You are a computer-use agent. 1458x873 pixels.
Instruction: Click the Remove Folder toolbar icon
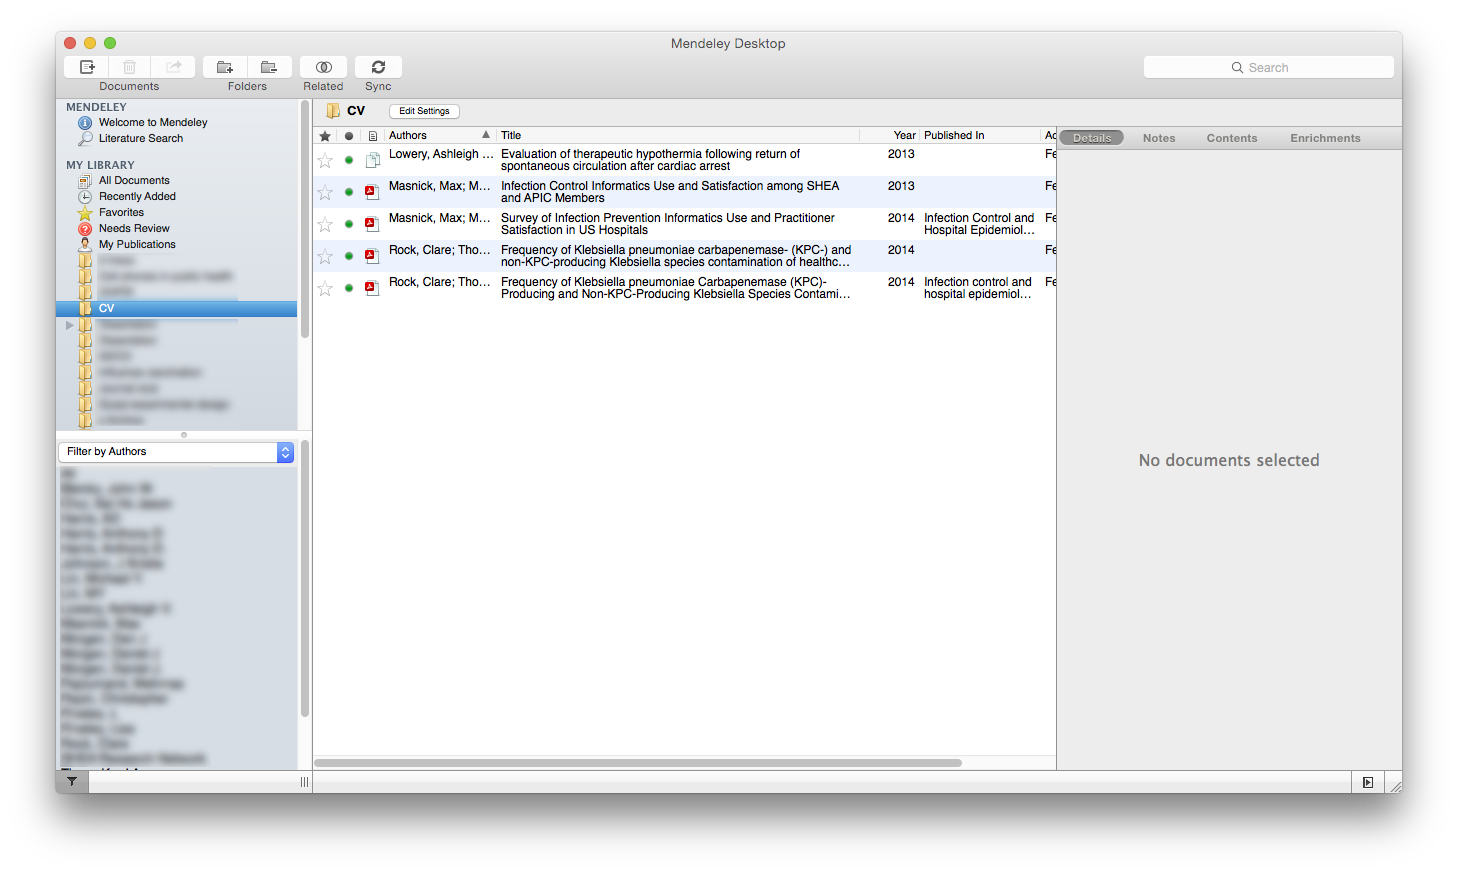[269, 67]
